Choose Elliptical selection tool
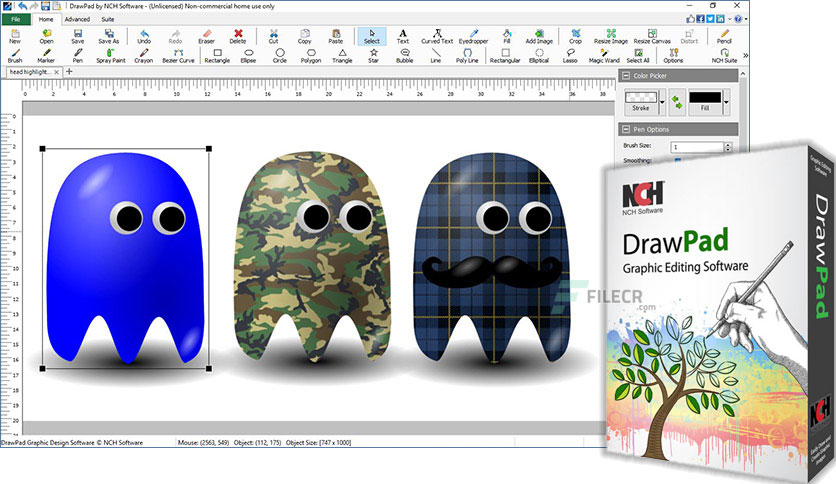This screenshot has width=836, height=484. 539,56
